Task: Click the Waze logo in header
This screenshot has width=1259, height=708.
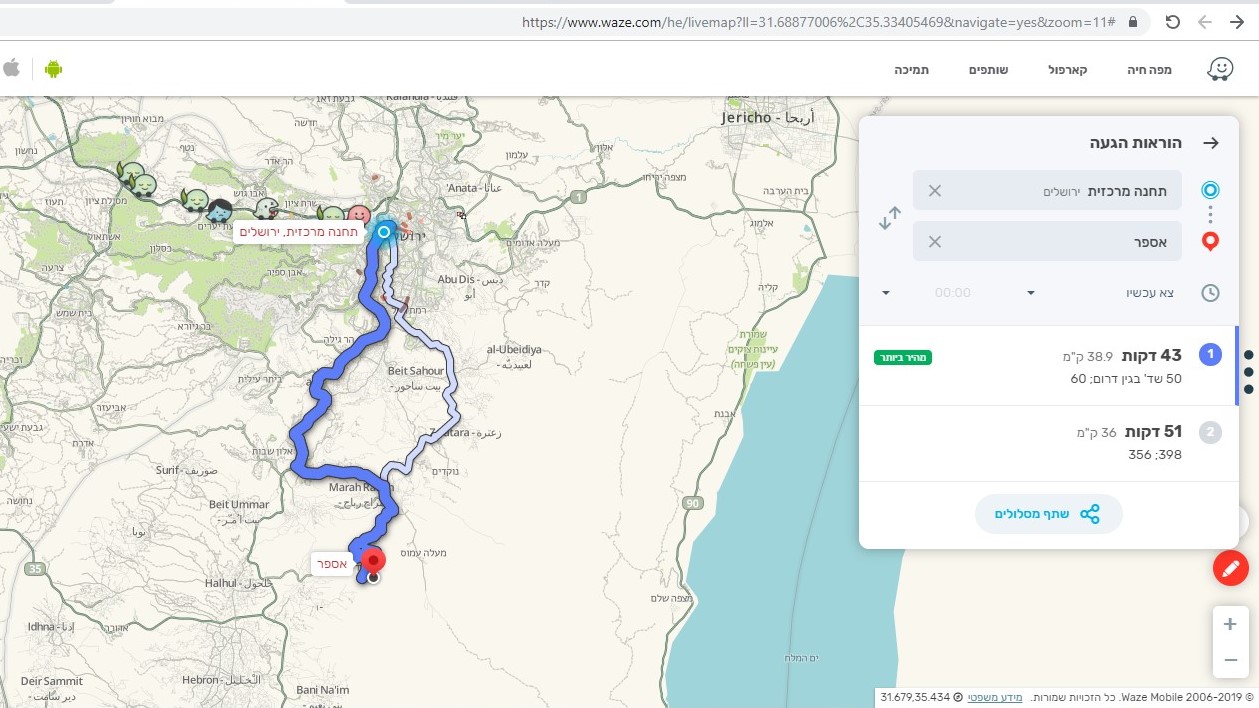Action: 1220,69
